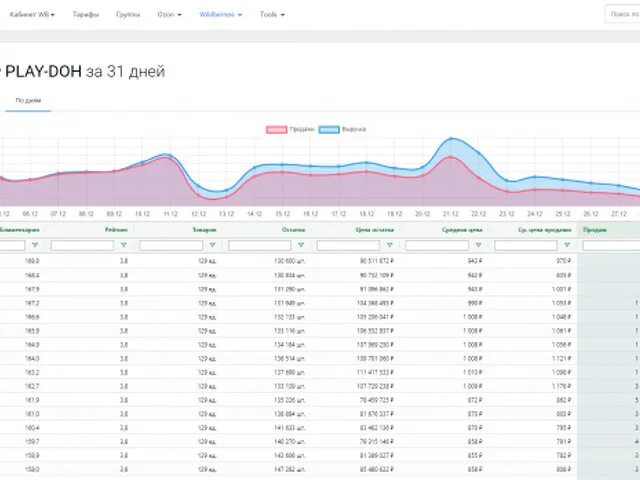This screenshot has height=480, width=640.
Task: Click the Ср. цена продажи filter input
Action: click(526, 245)
